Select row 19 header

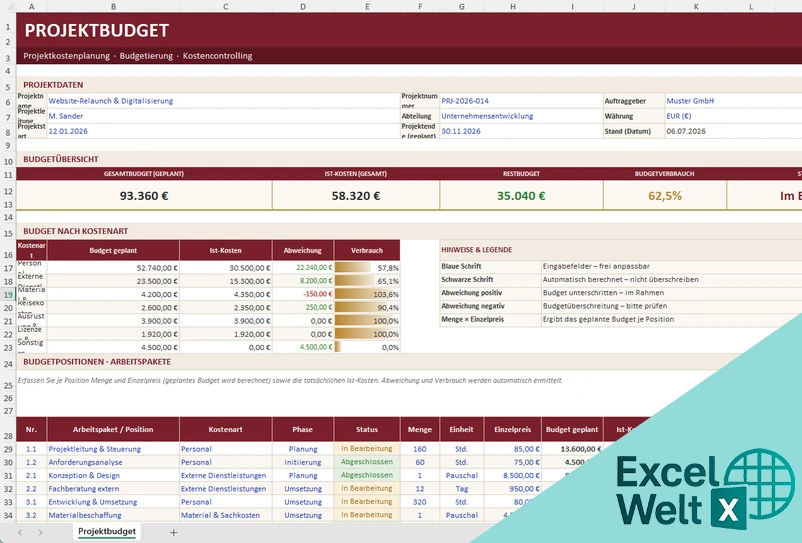click(8, 295)
